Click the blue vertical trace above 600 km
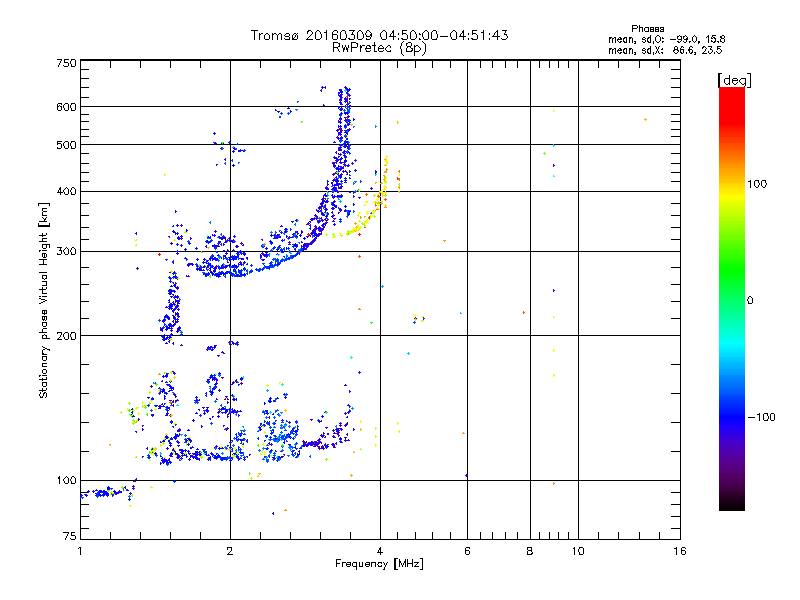This screenshot has height=600, width=800. (x=344, y=99)
